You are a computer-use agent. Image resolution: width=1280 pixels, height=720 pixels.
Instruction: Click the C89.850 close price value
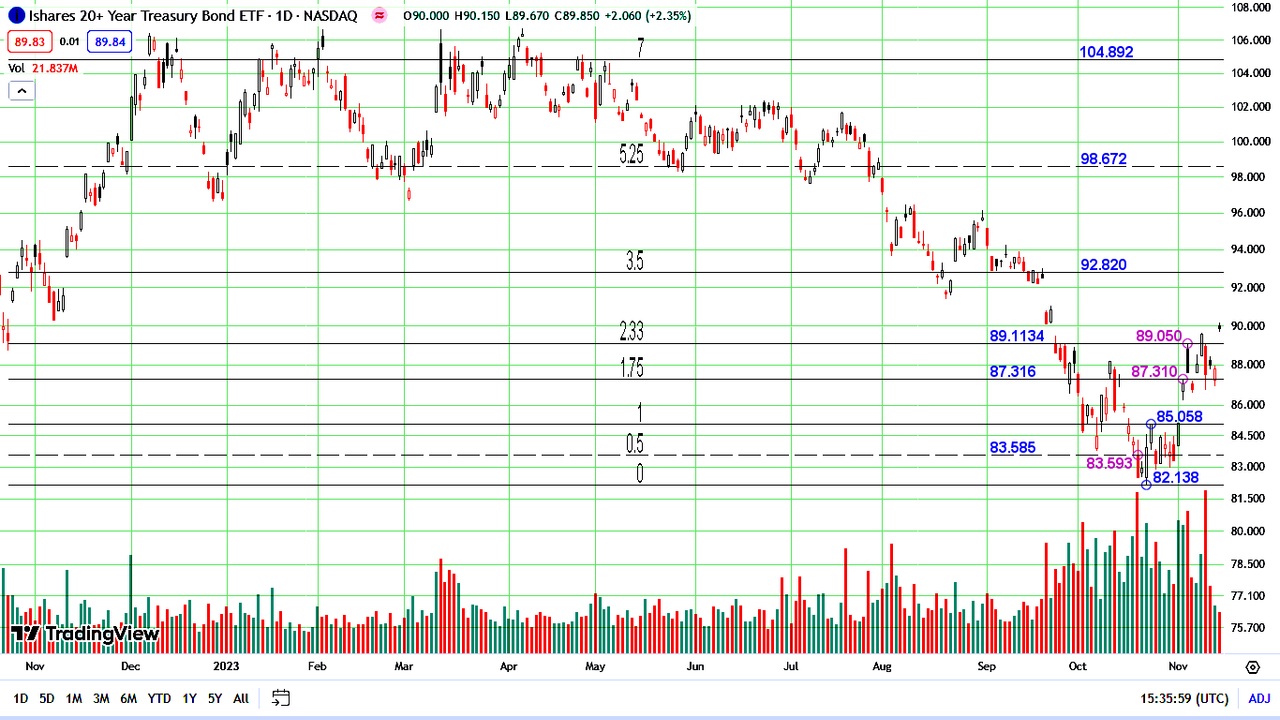[x=575, y=15]
